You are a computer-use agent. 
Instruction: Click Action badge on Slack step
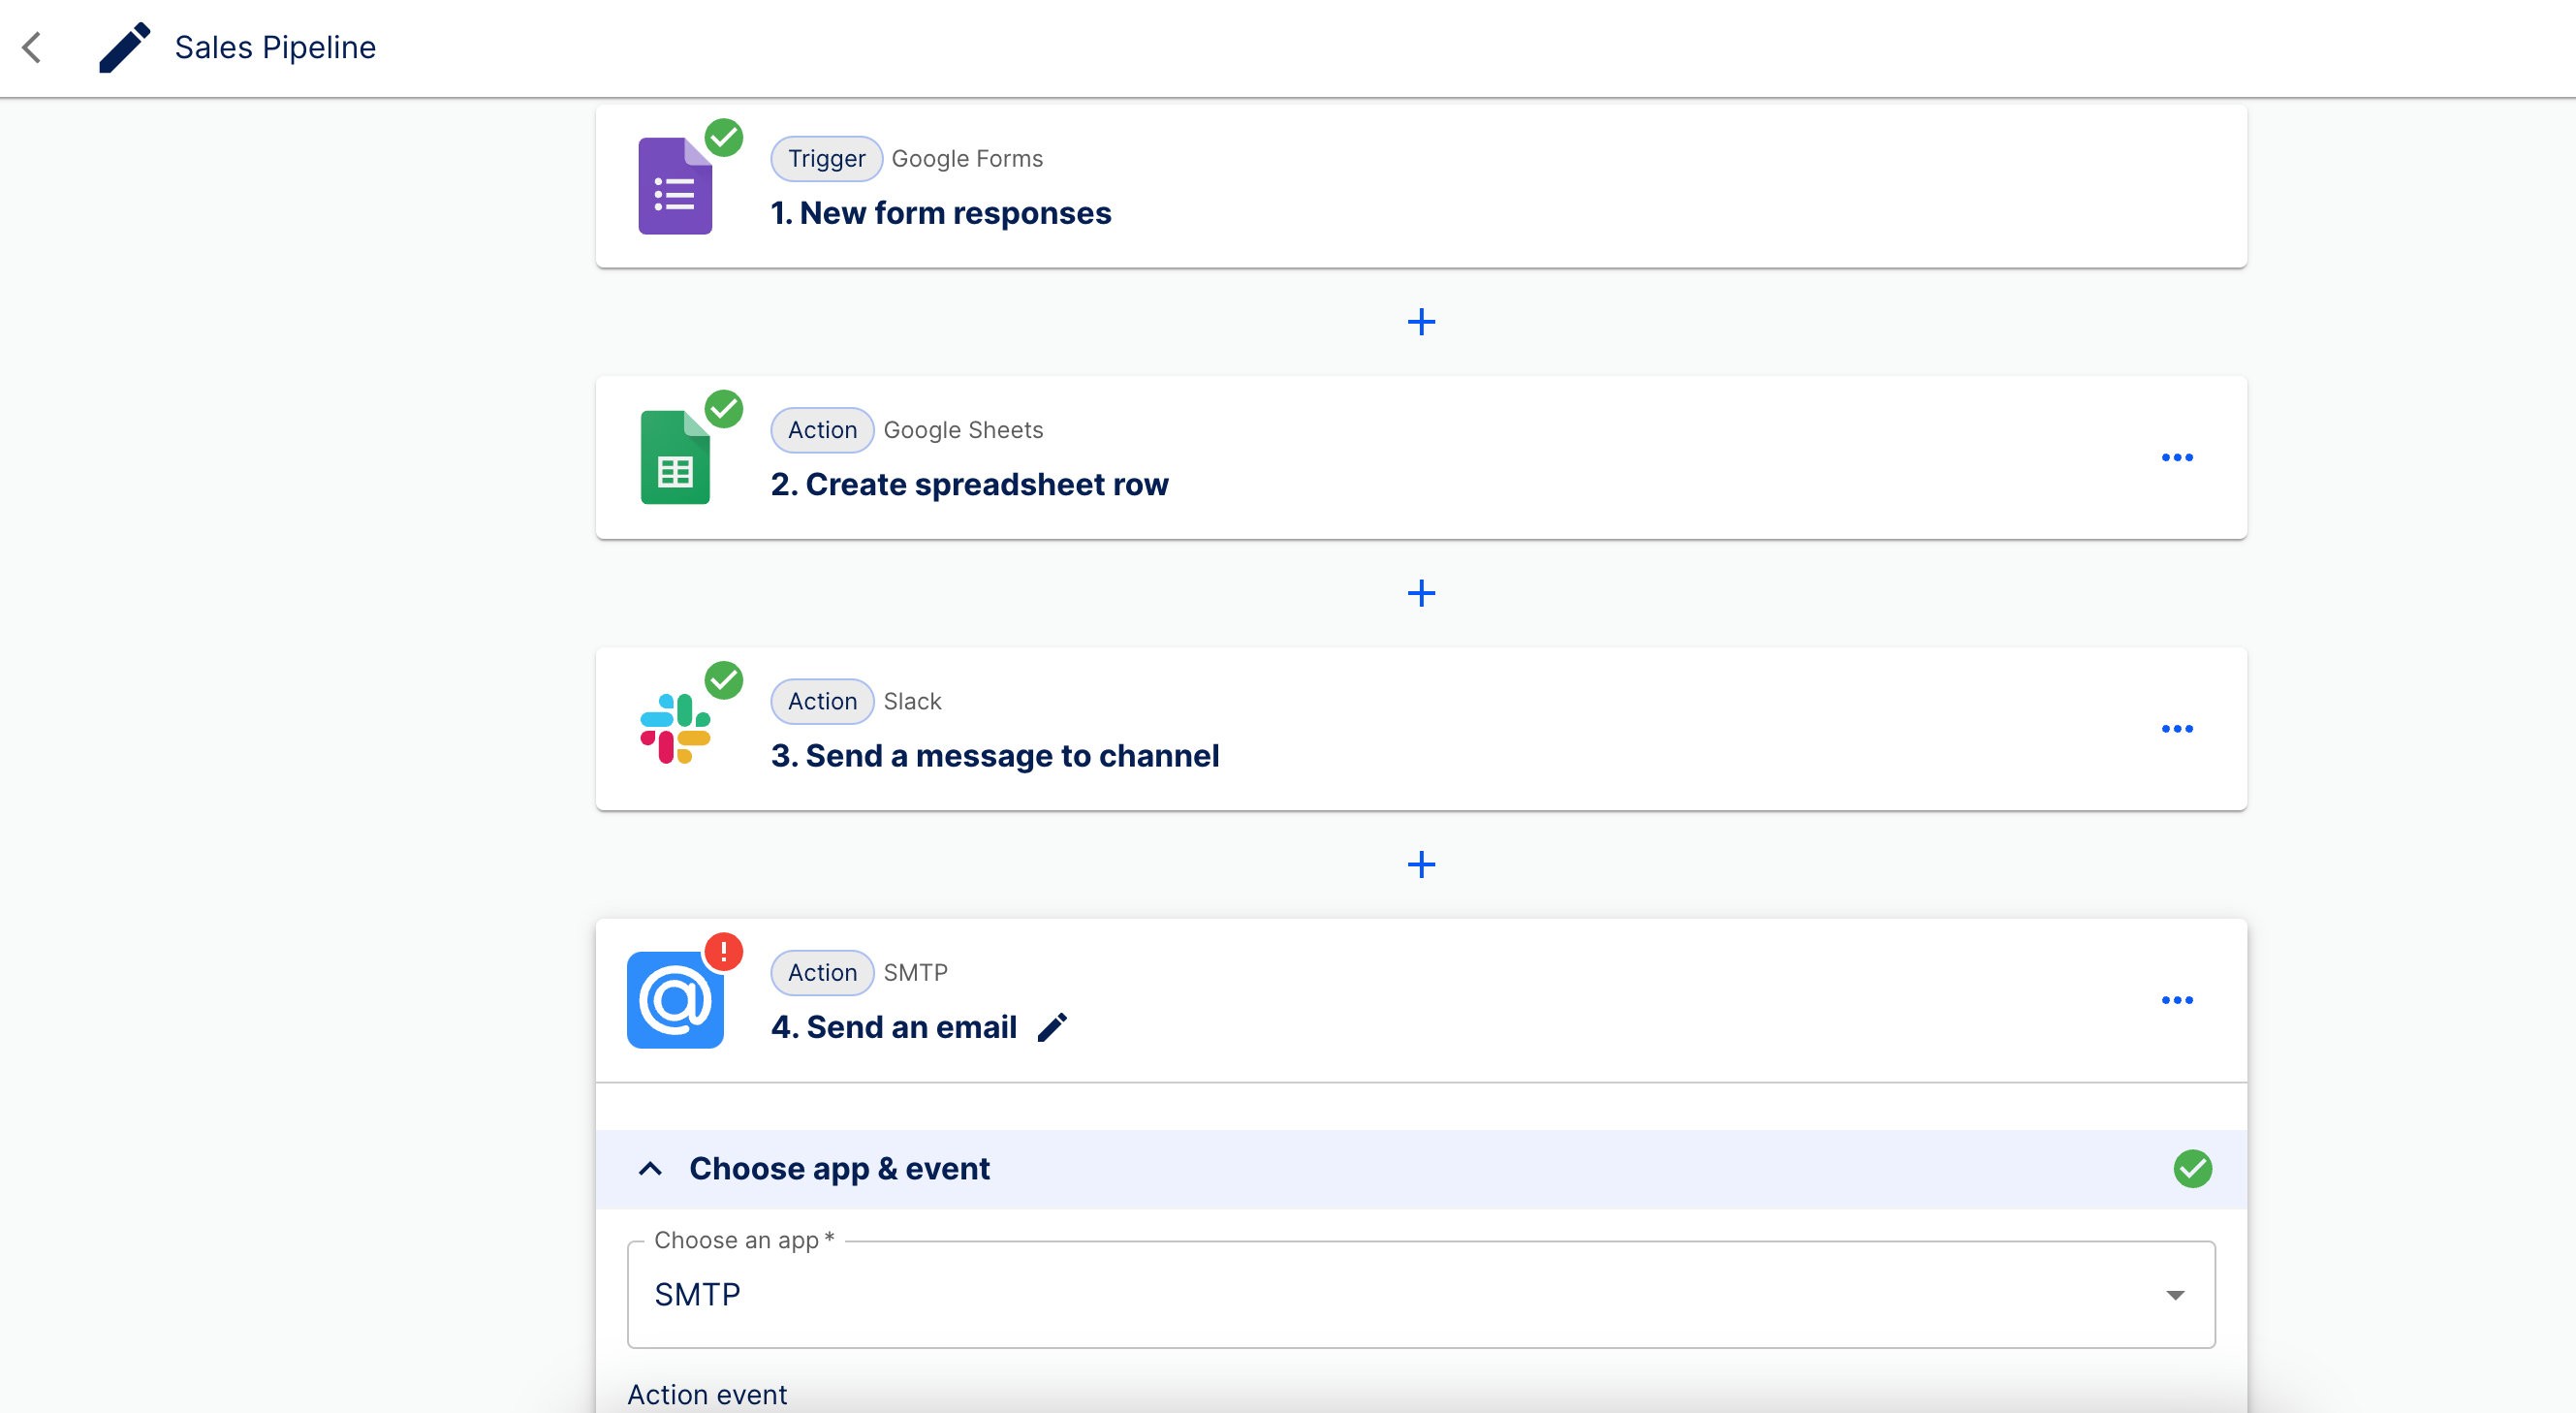pos(822,701)
